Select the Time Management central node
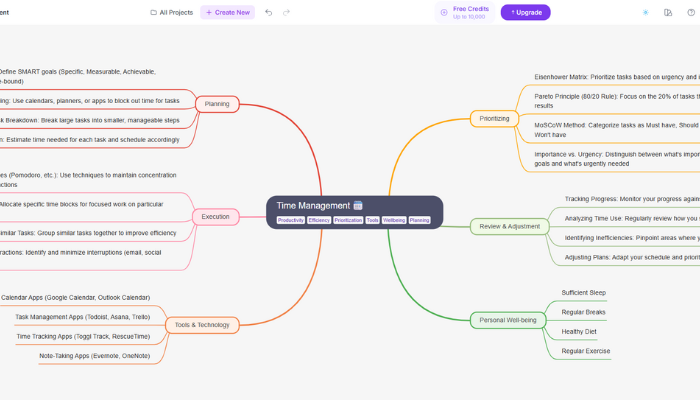Viewport: 700px width, 400px height. tap(354, 212)
